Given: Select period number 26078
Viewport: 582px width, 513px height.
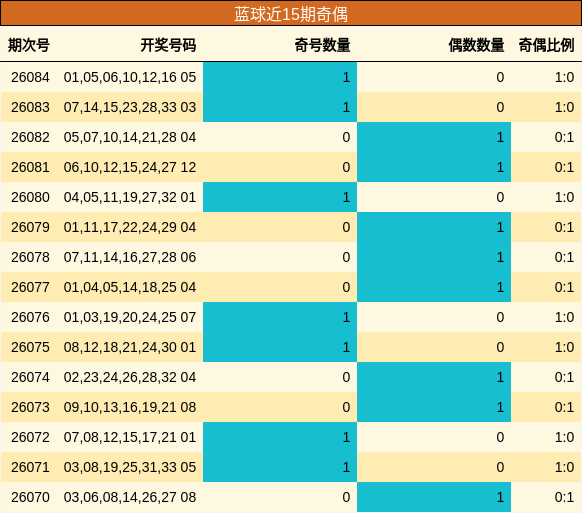Looking at the screenshot, I should coord(30,257).
